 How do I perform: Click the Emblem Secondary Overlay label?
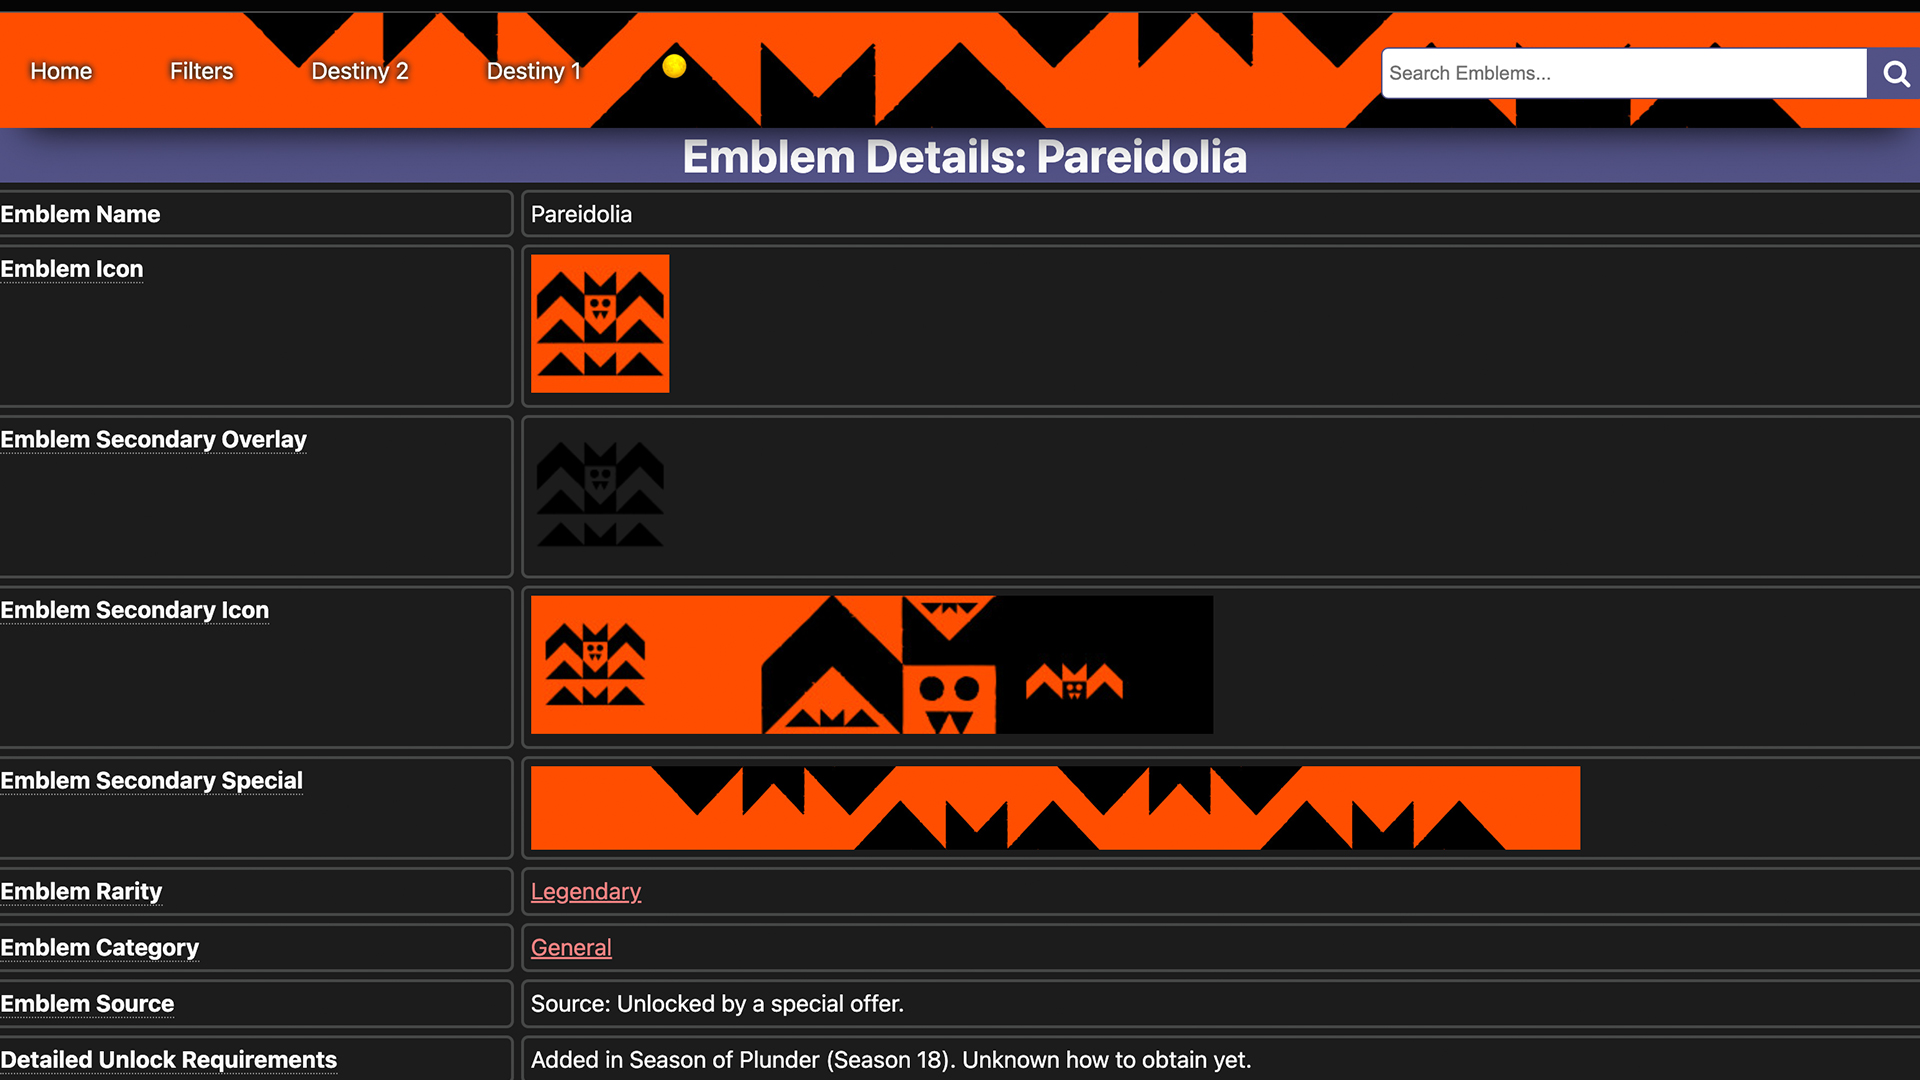coord(153,439)
